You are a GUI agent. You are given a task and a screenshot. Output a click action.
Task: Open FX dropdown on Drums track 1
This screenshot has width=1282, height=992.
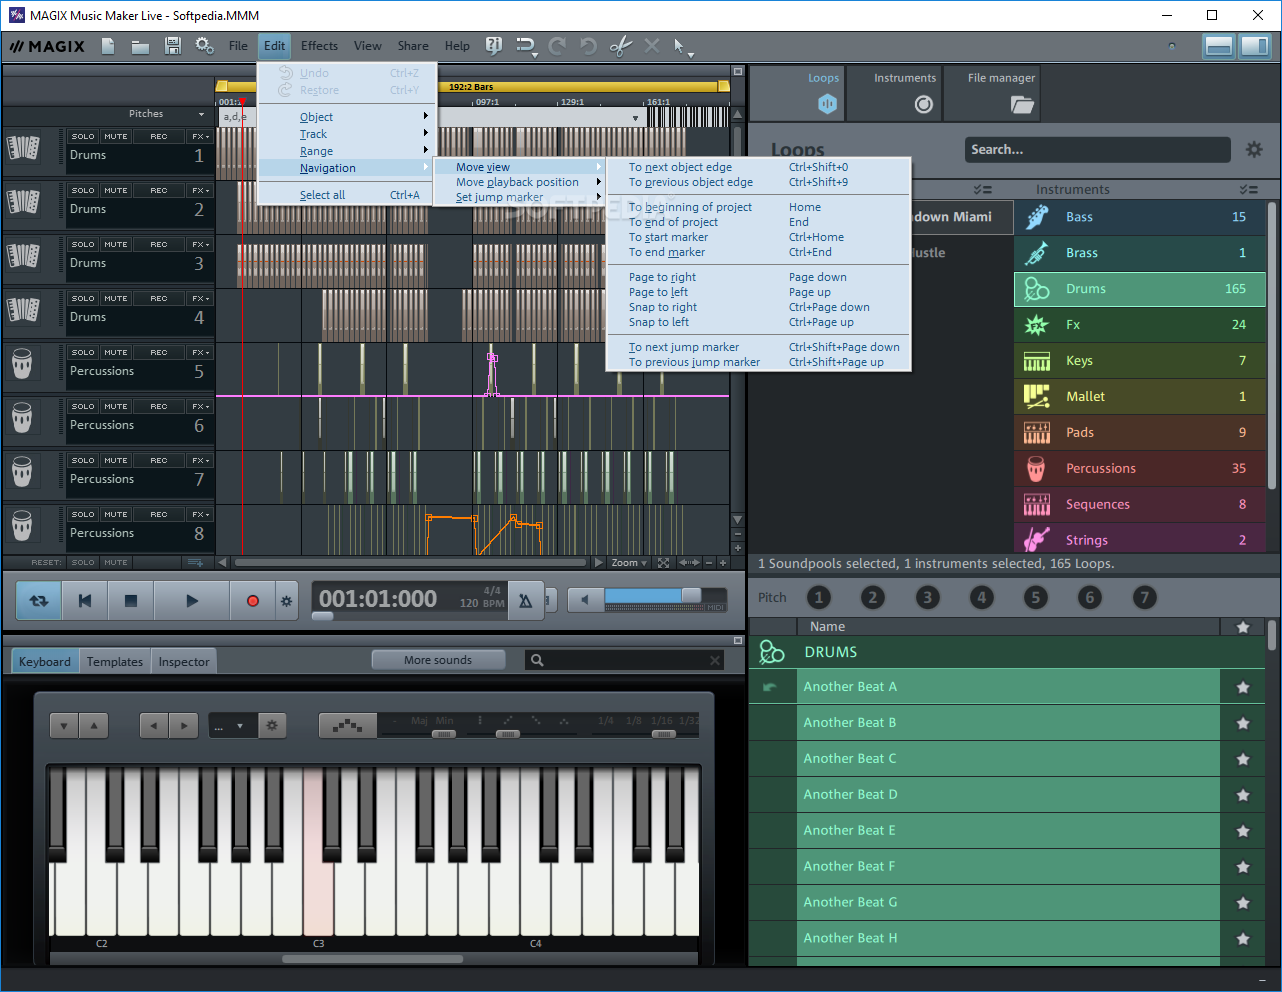pos(200,137)
